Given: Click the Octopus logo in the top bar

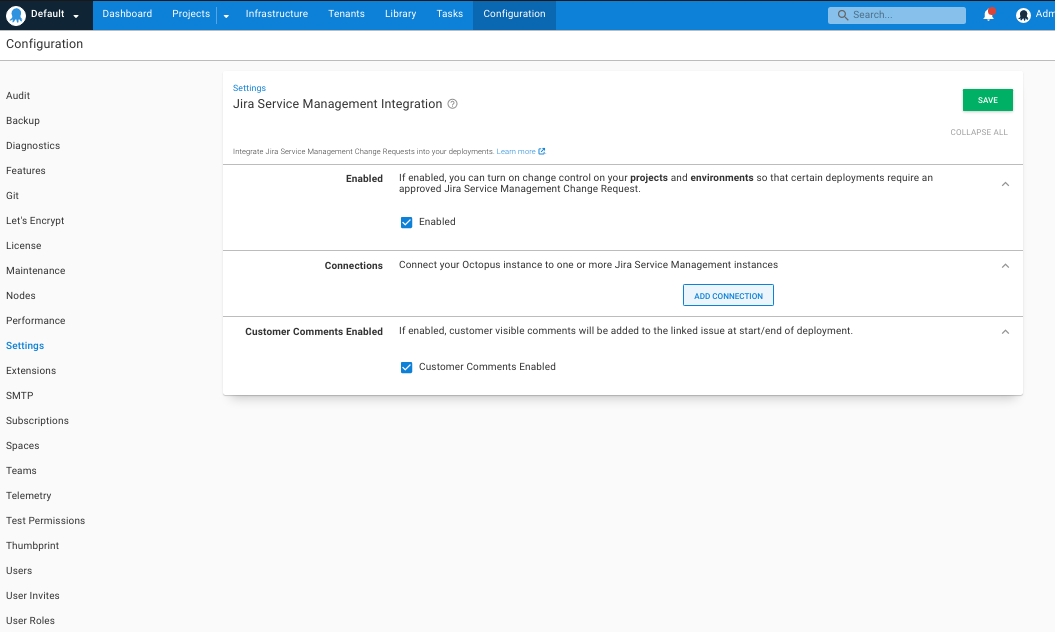Looking at the screenshot, I should [x=14, y=14].
